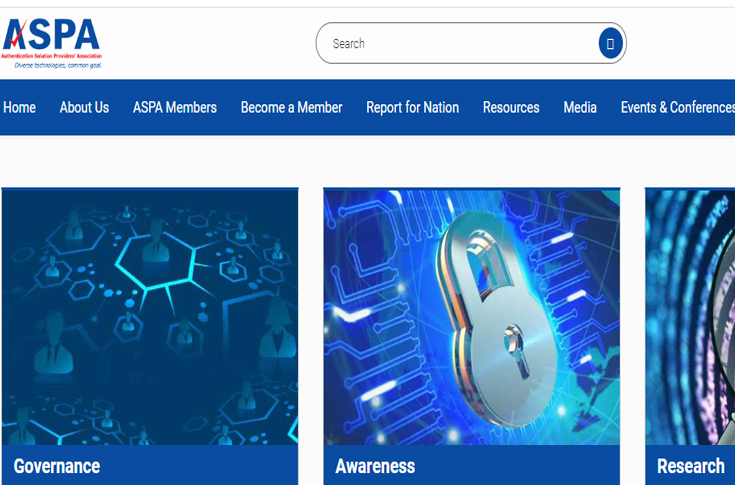Select ASPA Members in navigation bar
Viewport: 735px width, 485px height.
(175, 107)
